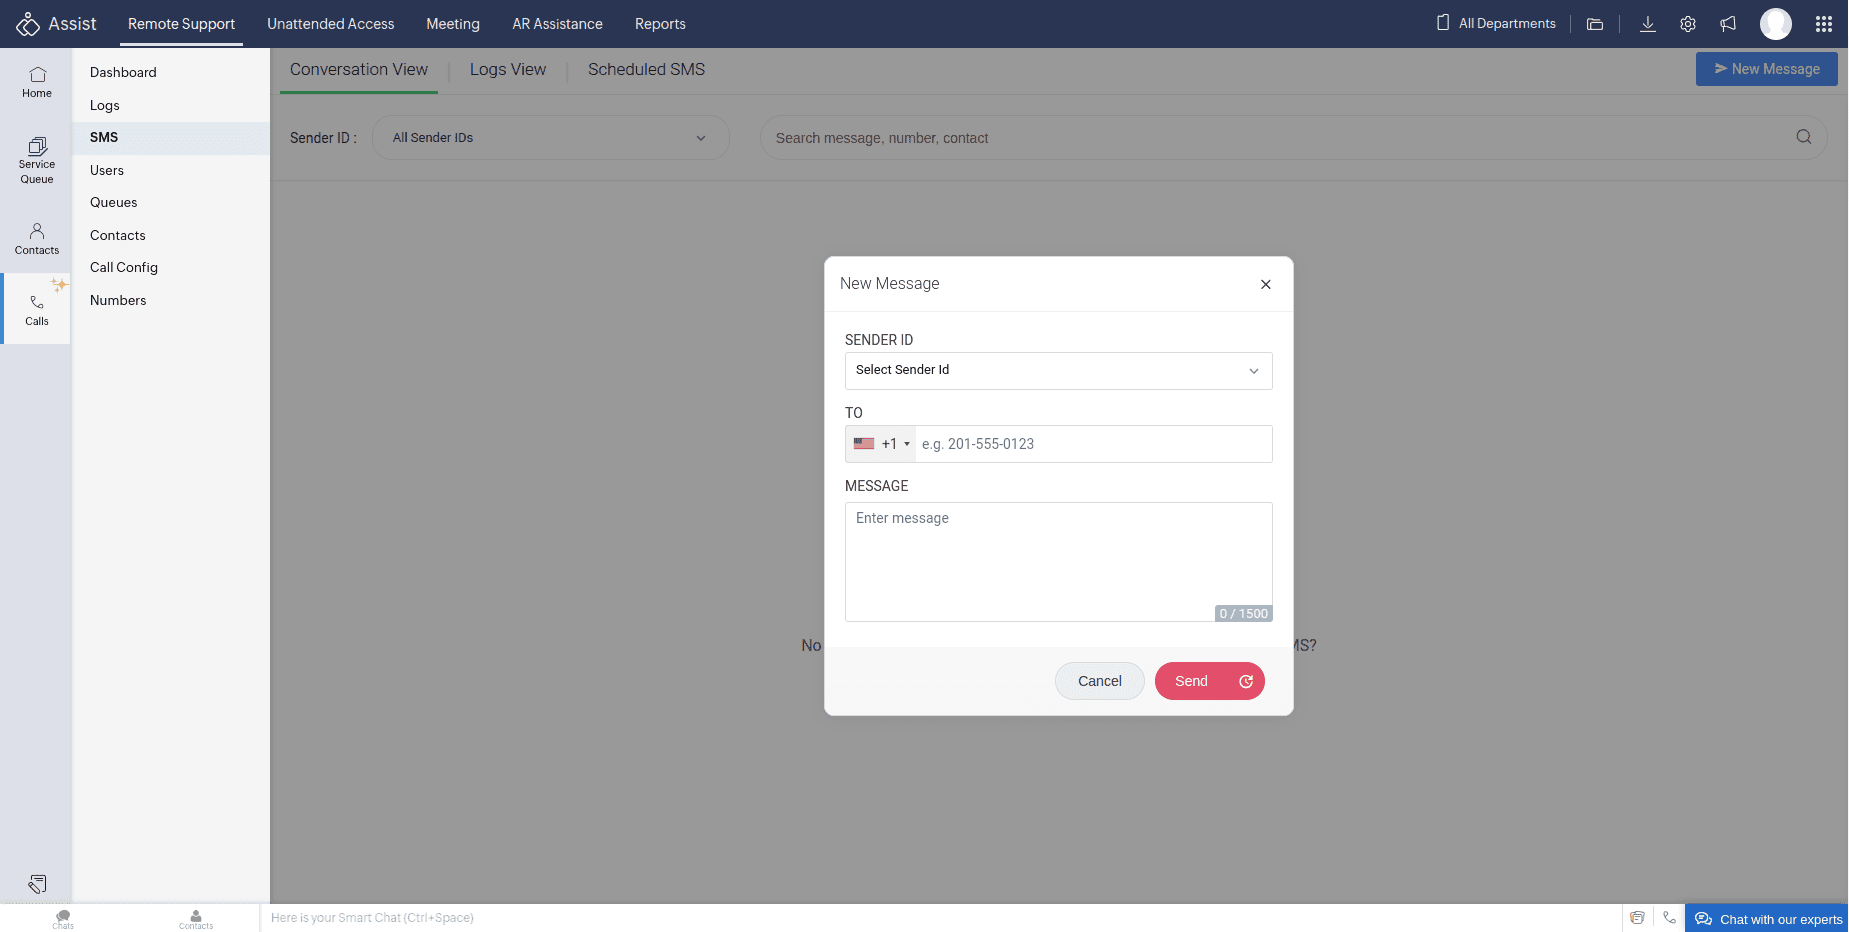
Task: Open the AR Assistance tab
Action: pos(557,24)
